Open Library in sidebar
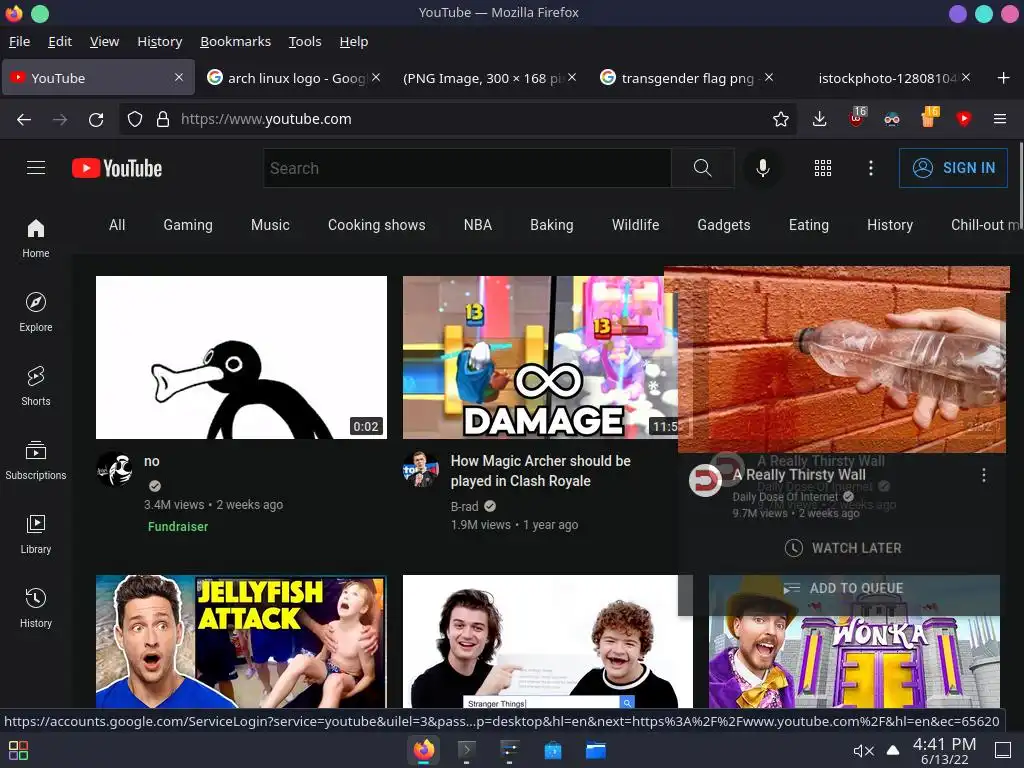The image size is (1024, 768). [36, 534]
